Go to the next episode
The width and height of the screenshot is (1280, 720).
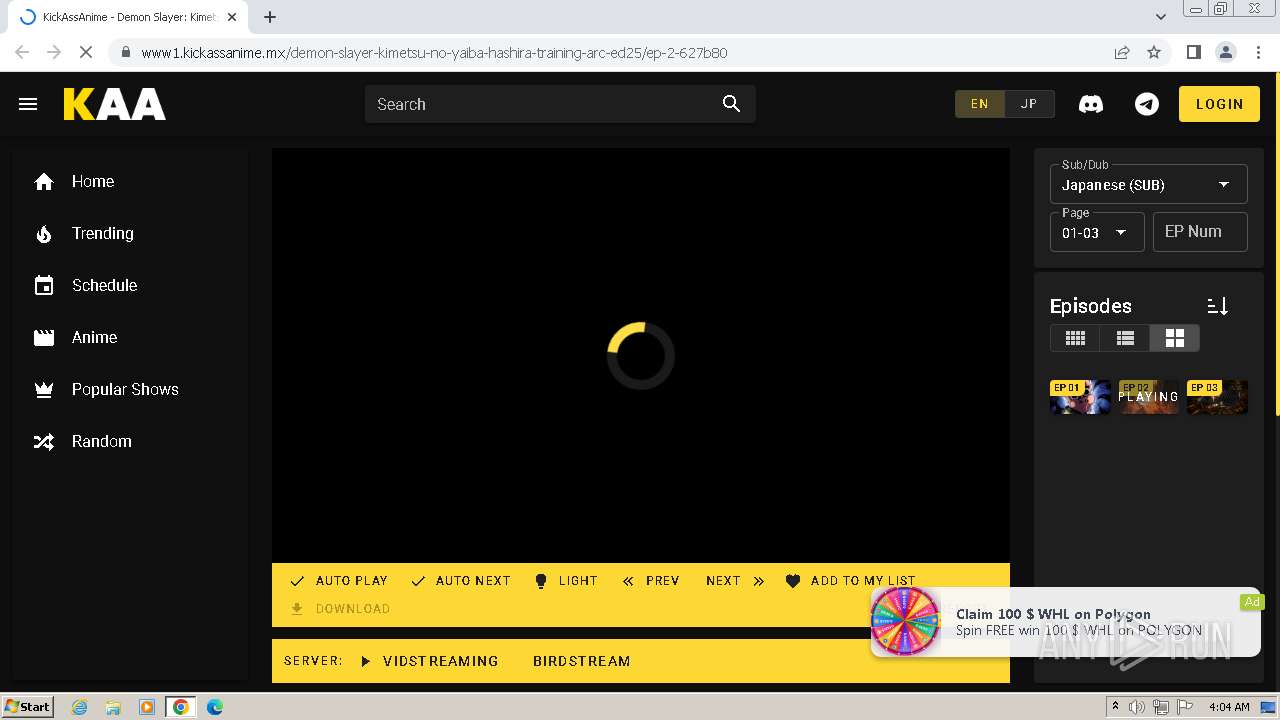point(735,581)
